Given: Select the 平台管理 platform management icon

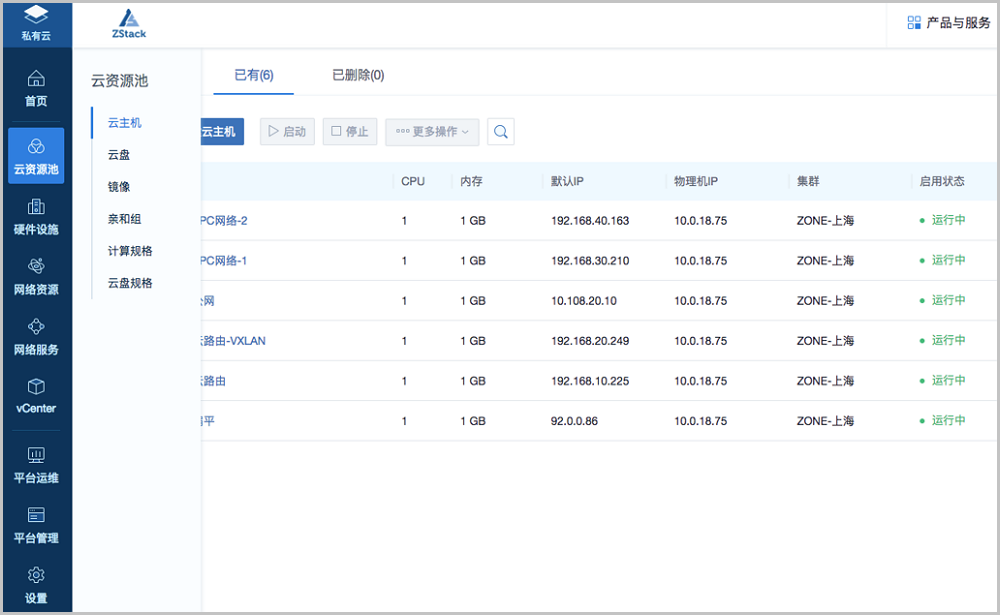Looking at the screenshot, I should click(x=36, y=516).
